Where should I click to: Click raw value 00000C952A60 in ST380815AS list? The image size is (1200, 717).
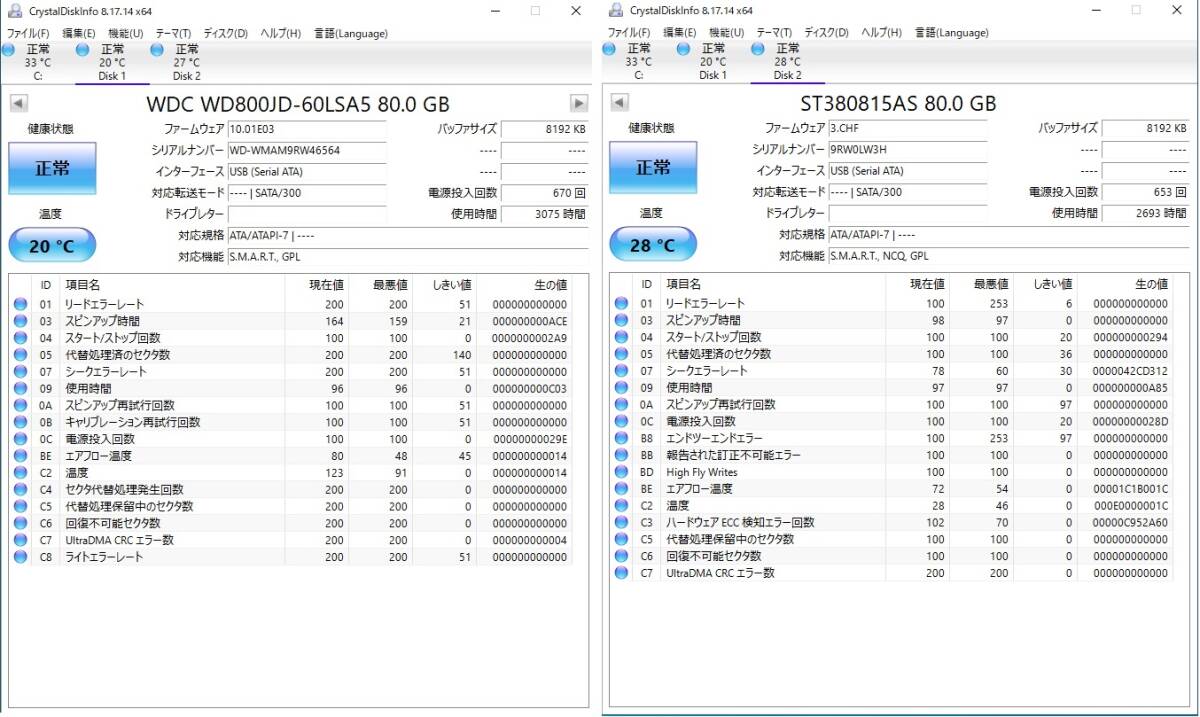[1130, 523]
